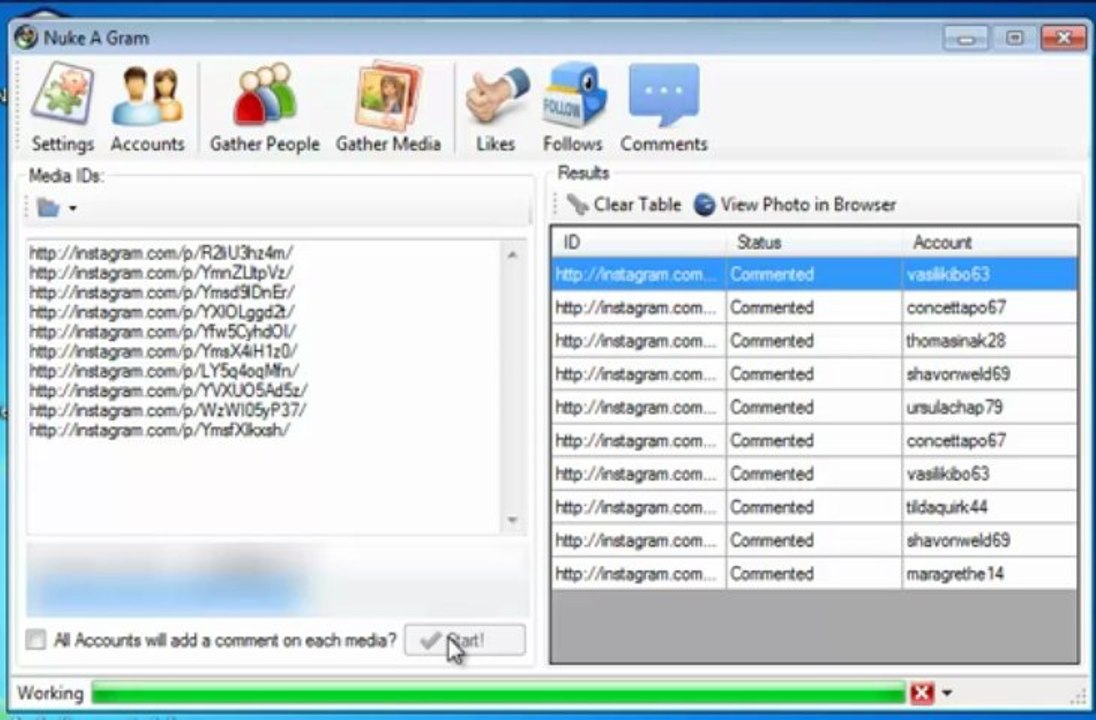Screen dimensions: 1096x720
Task: Minimize the Nuke A Gram window
Action: (x=965, y=38)
